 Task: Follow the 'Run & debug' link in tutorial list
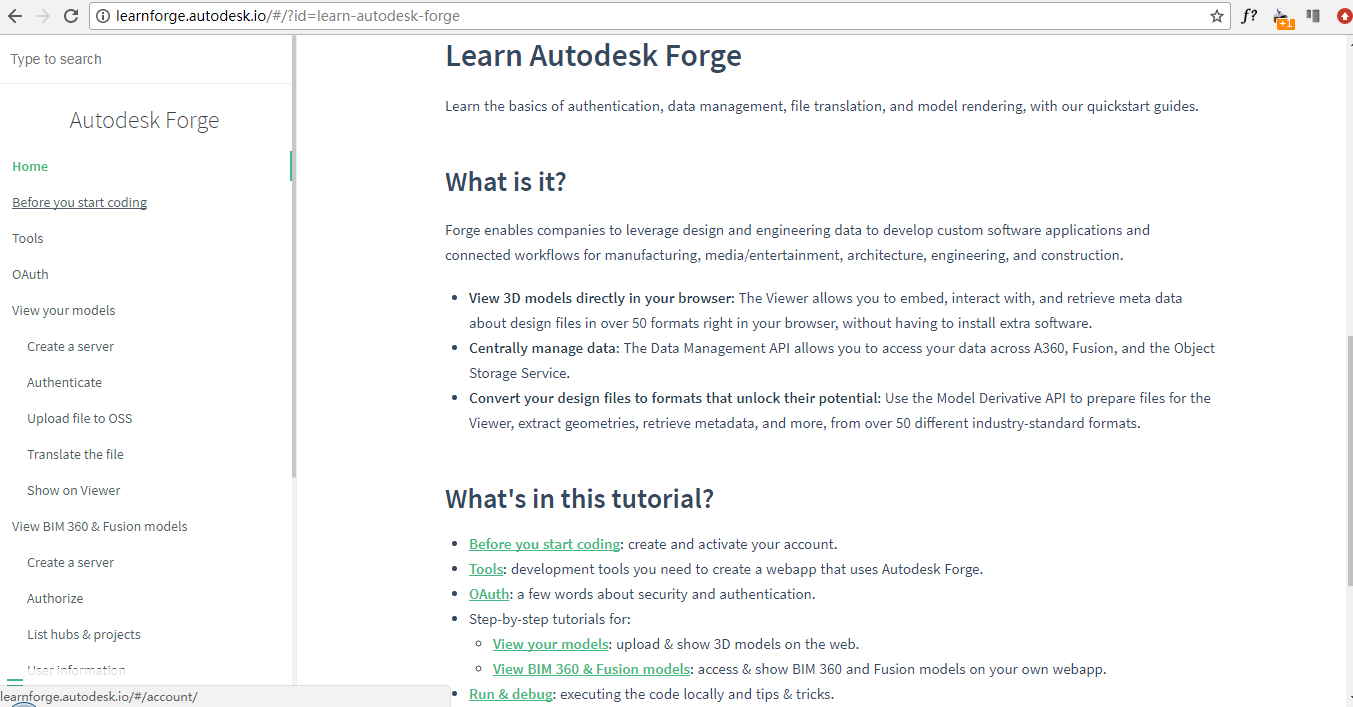point(510,694)
